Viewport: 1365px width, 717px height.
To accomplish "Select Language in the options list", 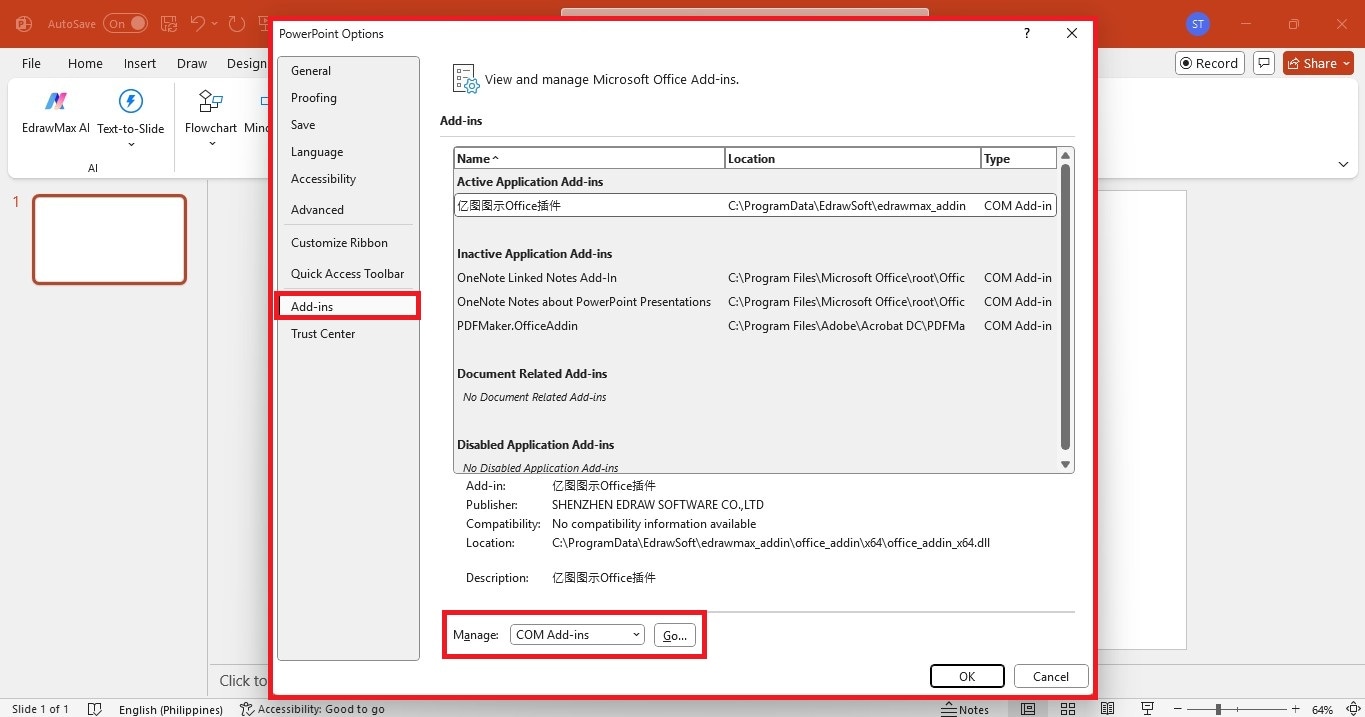I will 347,152.
